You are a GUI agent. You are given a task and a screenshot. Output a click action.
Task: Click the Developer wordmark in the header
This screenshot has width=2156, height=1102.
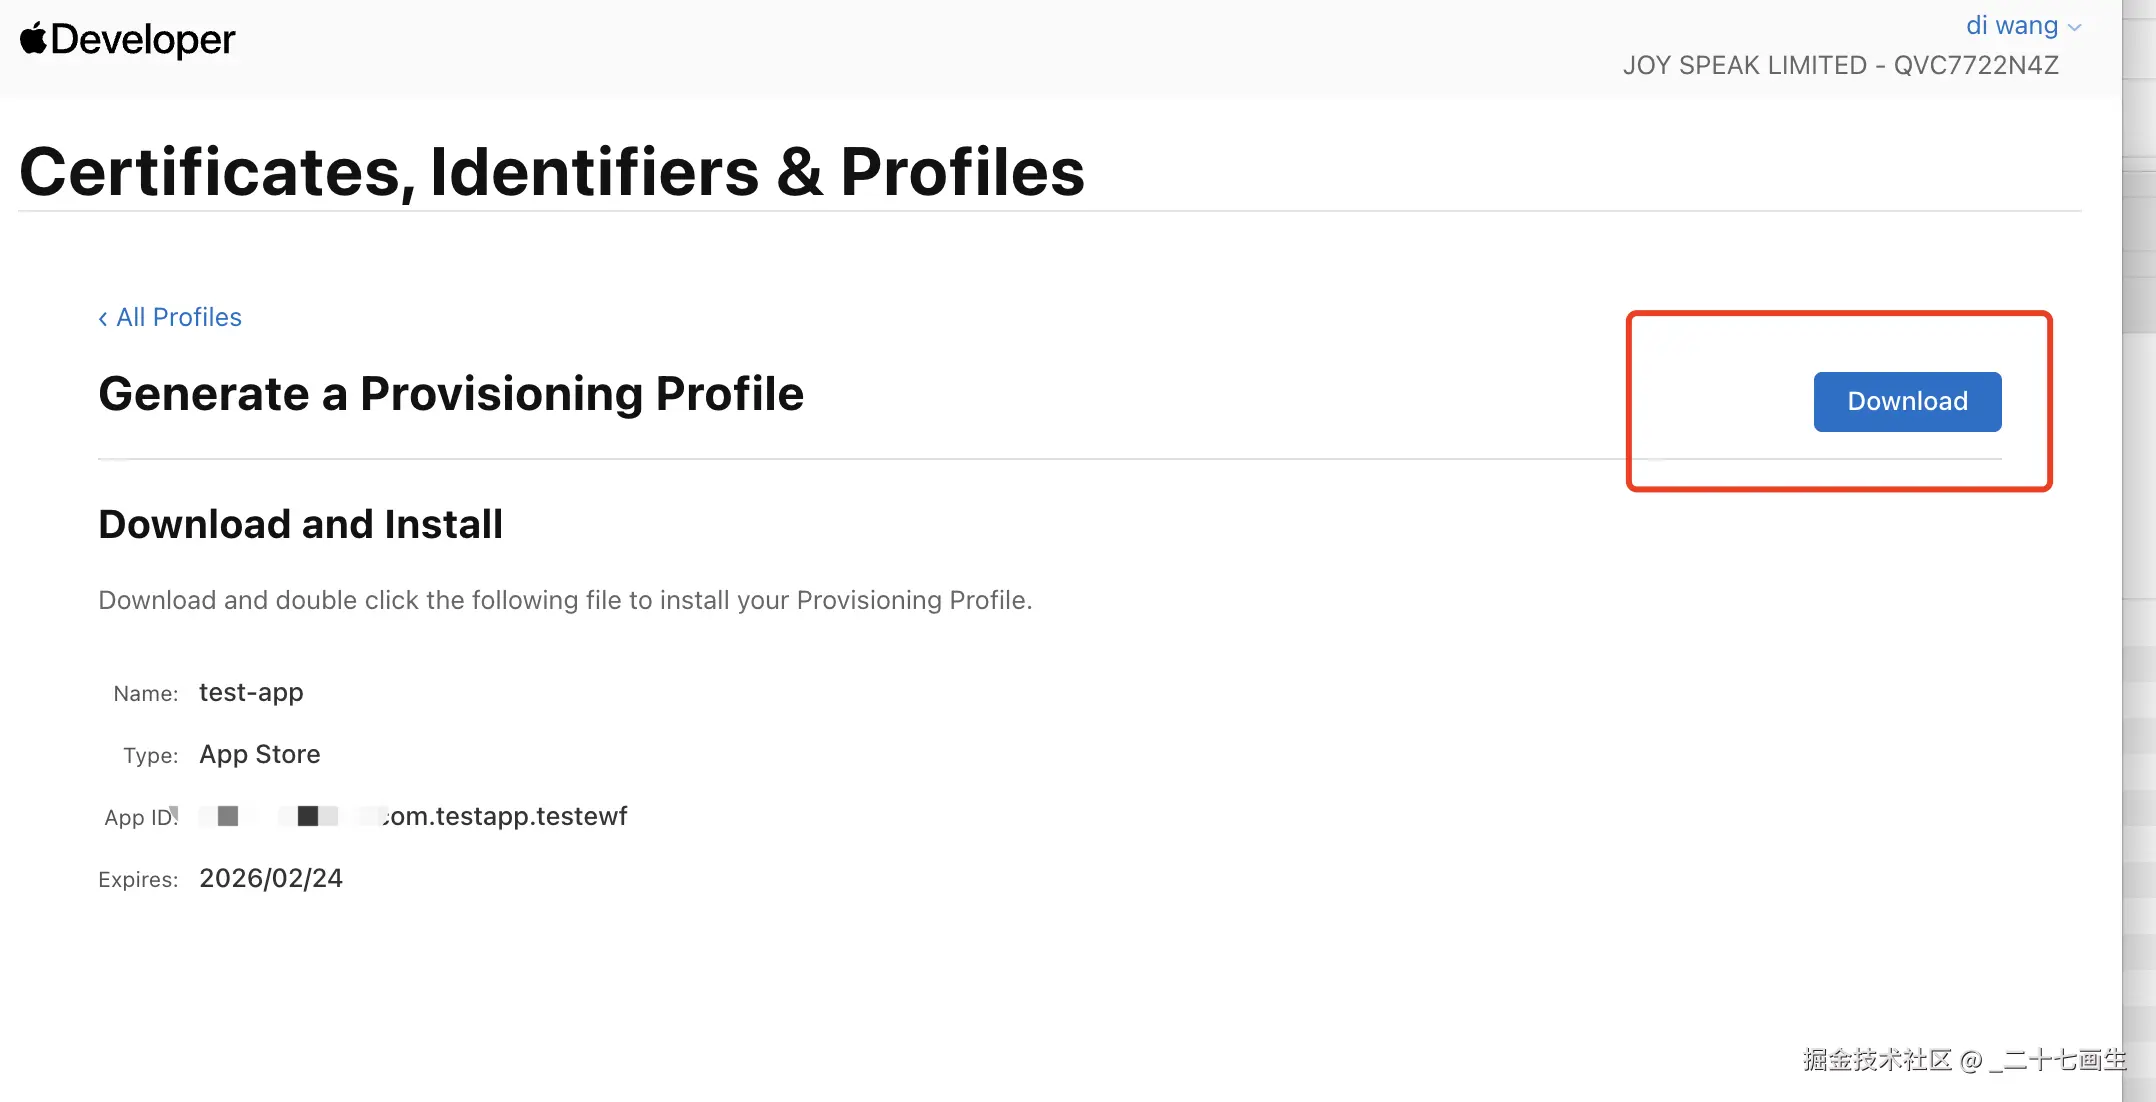[143, 40]
